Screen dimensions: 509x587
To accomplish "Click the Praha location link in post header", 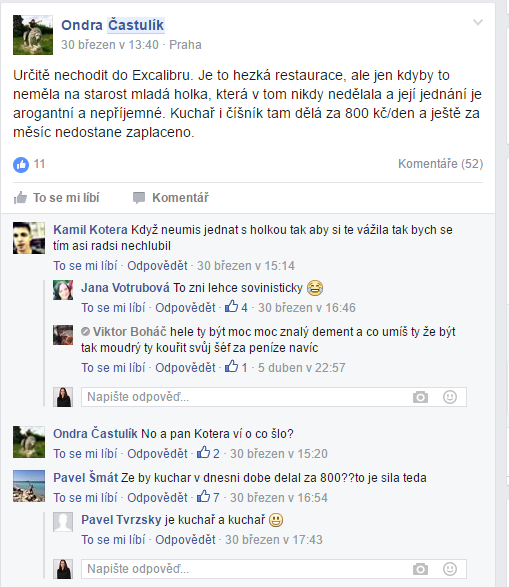I will (x=185, y=45).
